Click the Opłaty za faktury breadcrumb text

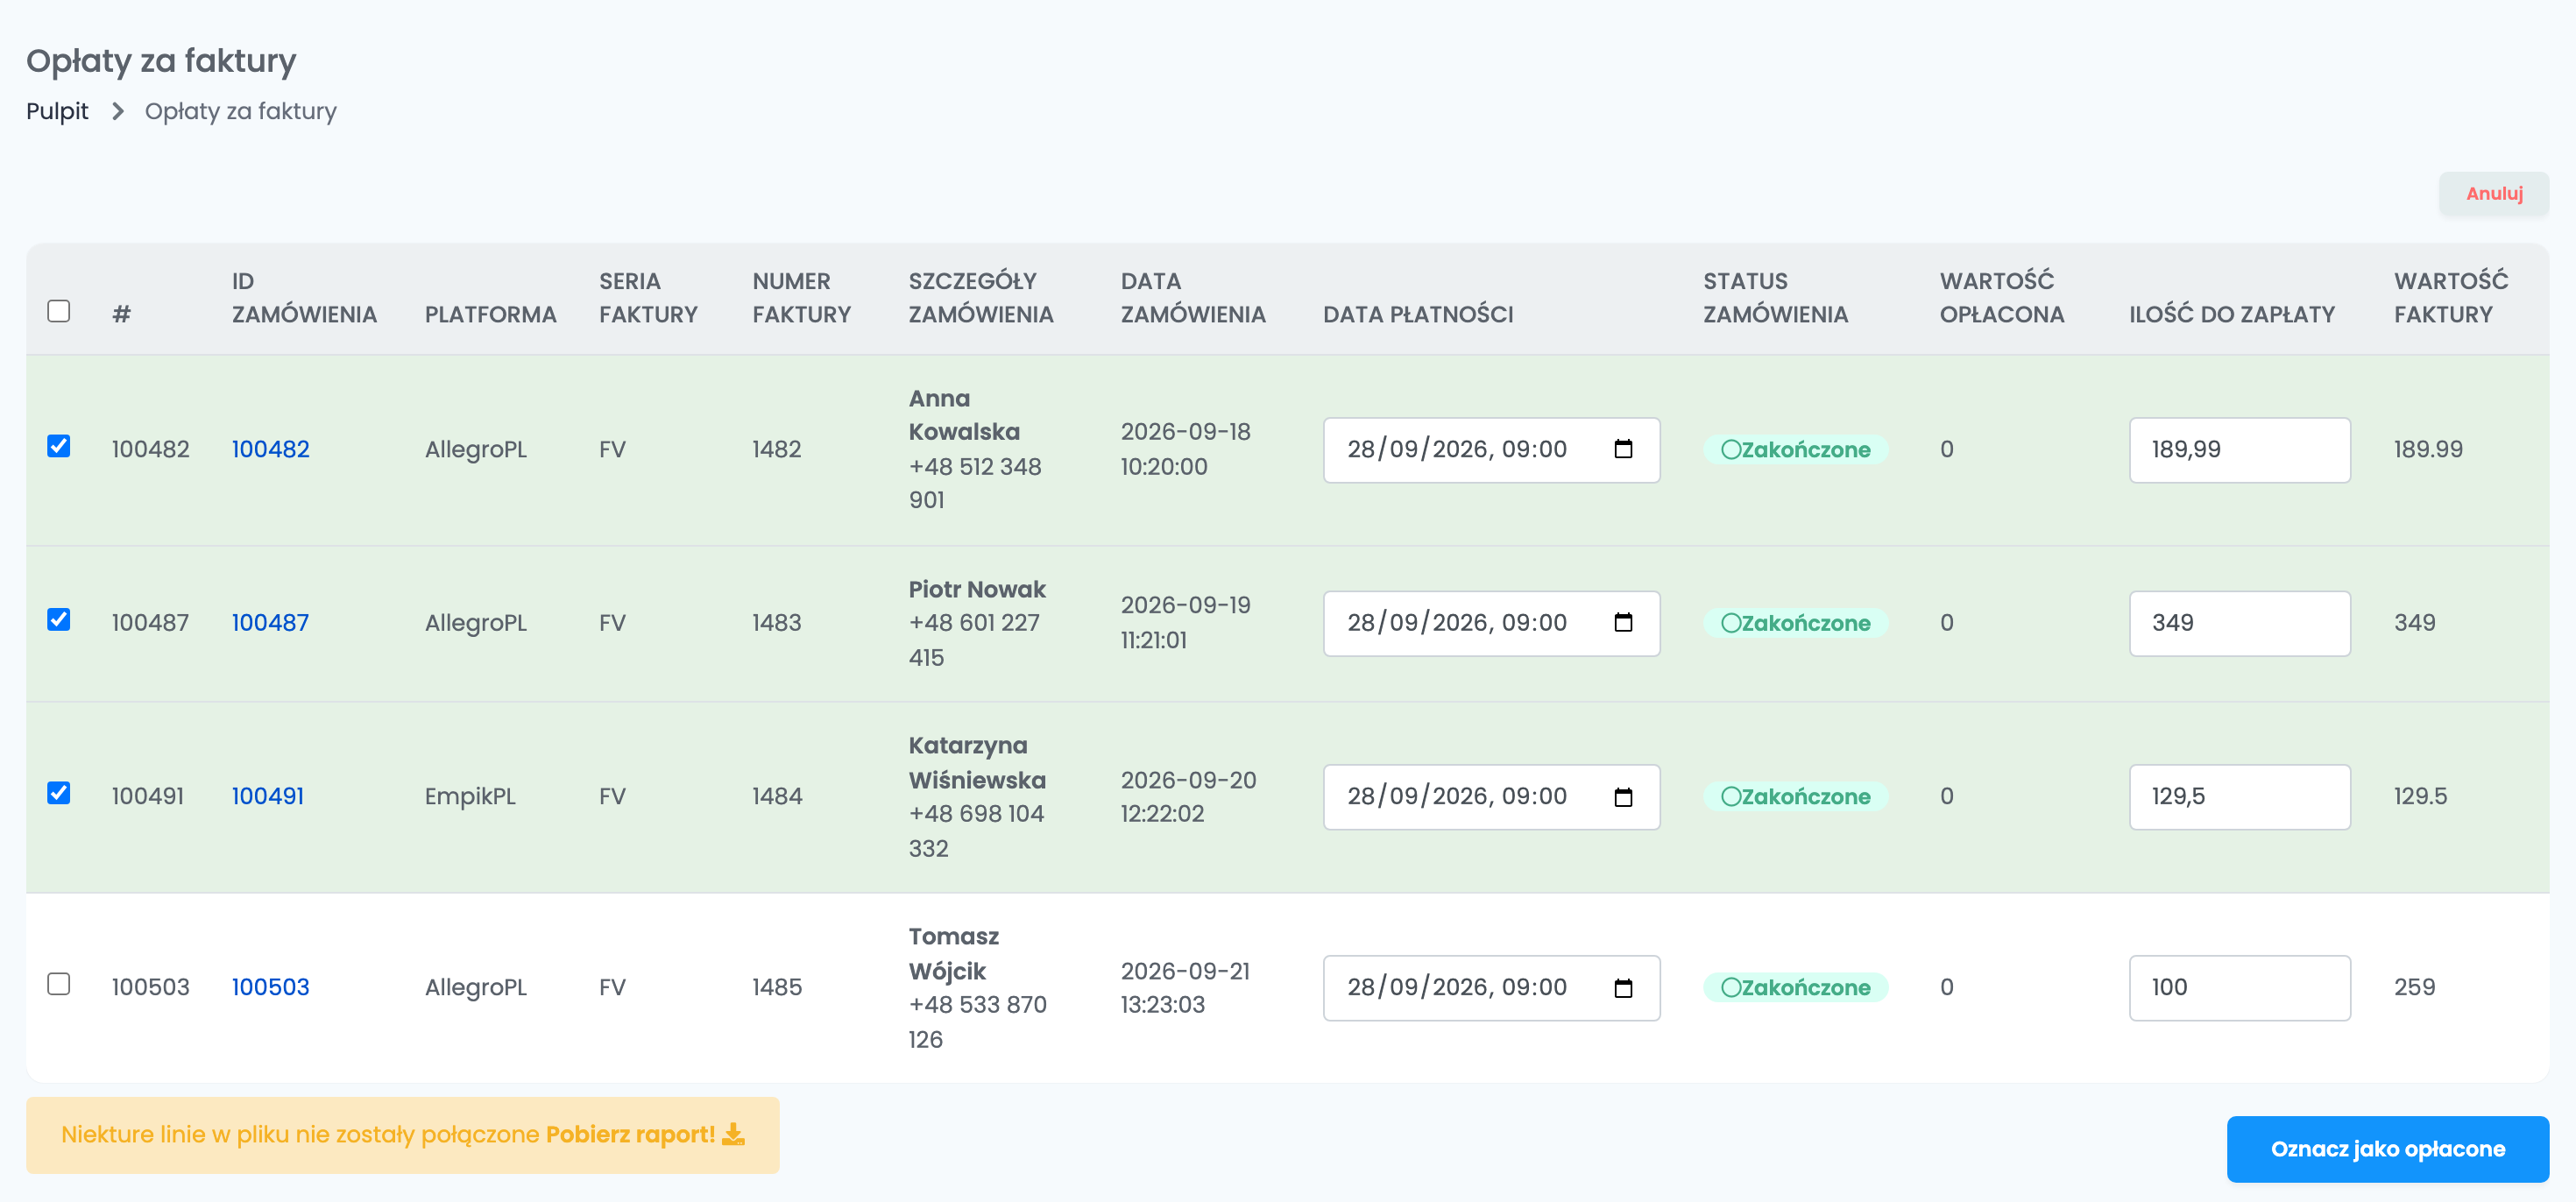pyautogui.click(x=240, y=111)
